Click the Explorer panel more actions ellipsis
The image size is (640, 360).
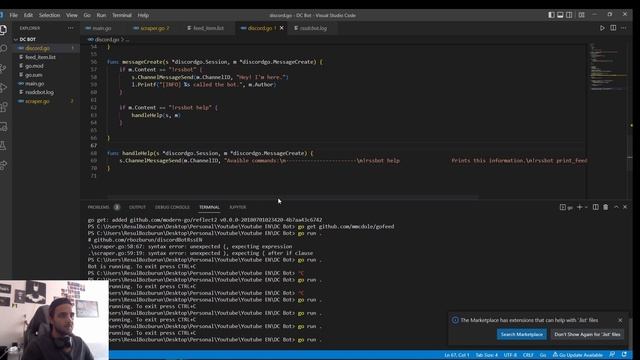point(71,28)
